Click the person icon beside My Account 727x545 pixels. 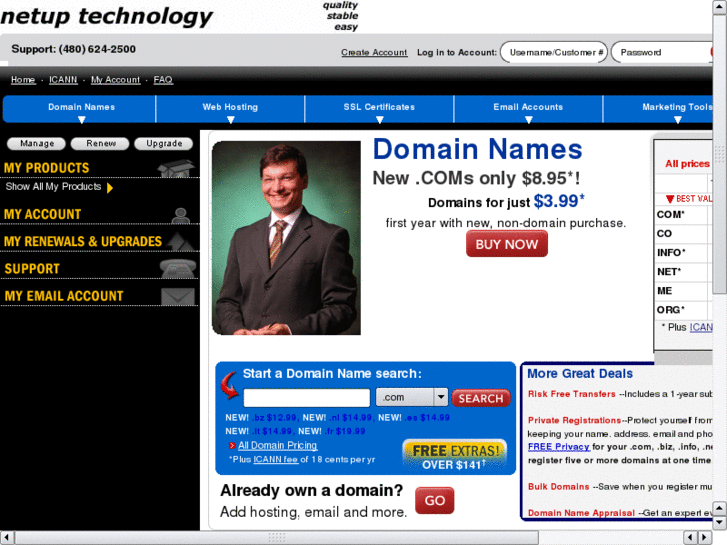coord(180,216)
